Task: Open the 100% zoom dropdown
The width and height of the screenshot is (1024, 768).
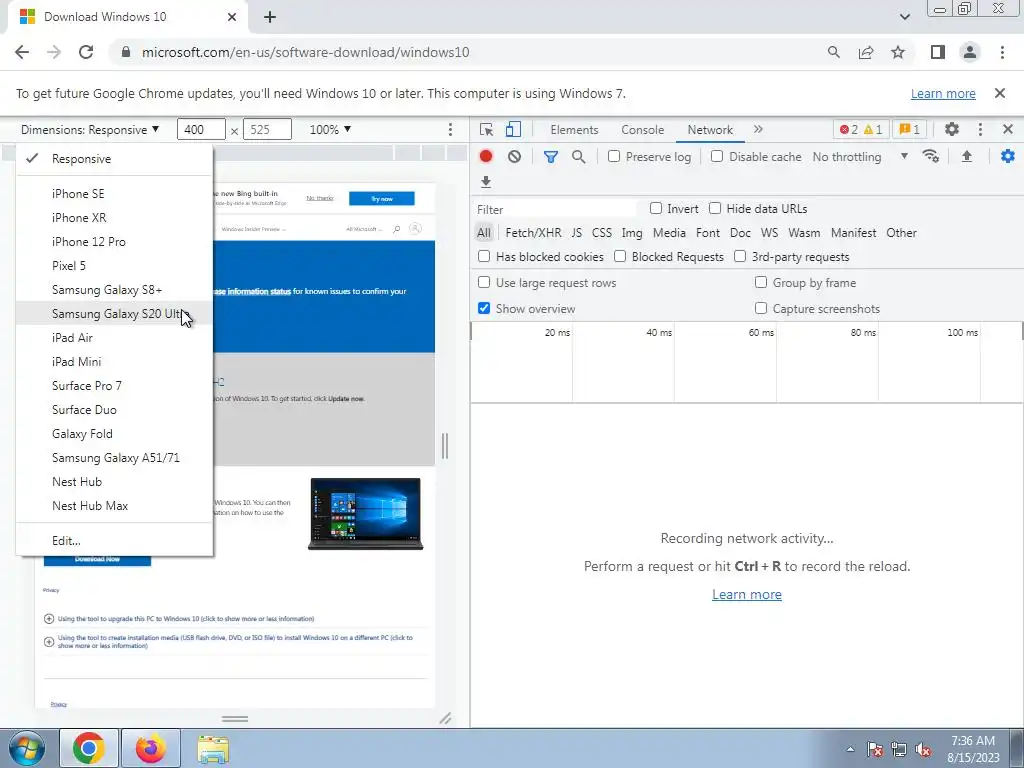Action: 330,129
